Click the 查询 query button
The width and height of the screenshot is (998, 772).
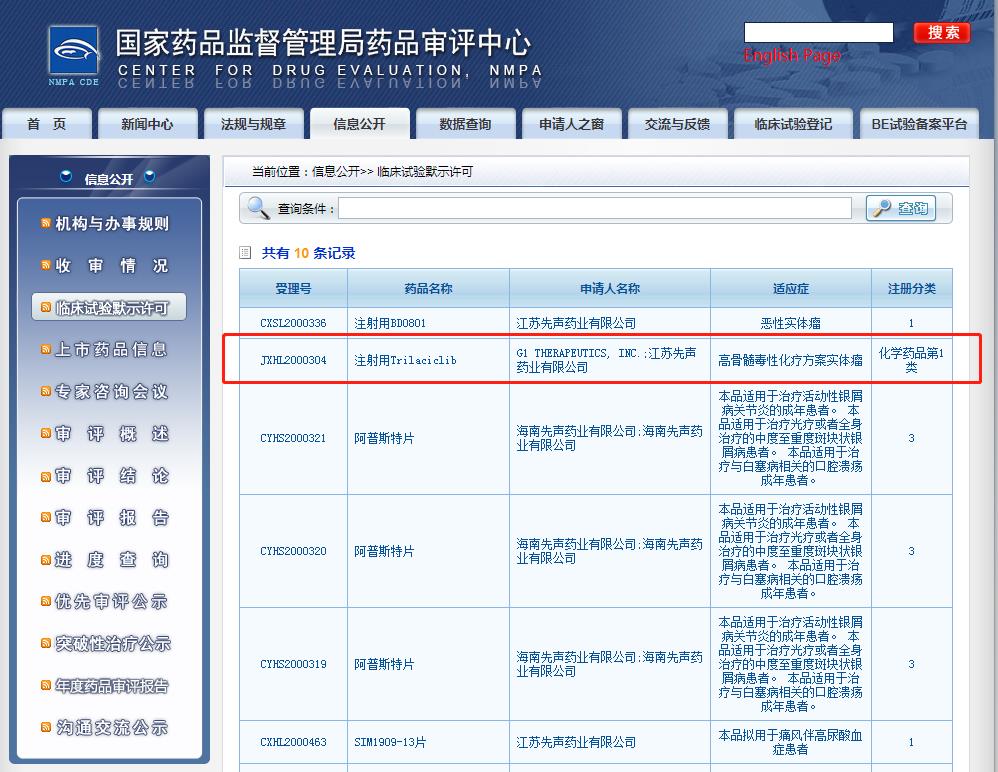click(901, 208)
